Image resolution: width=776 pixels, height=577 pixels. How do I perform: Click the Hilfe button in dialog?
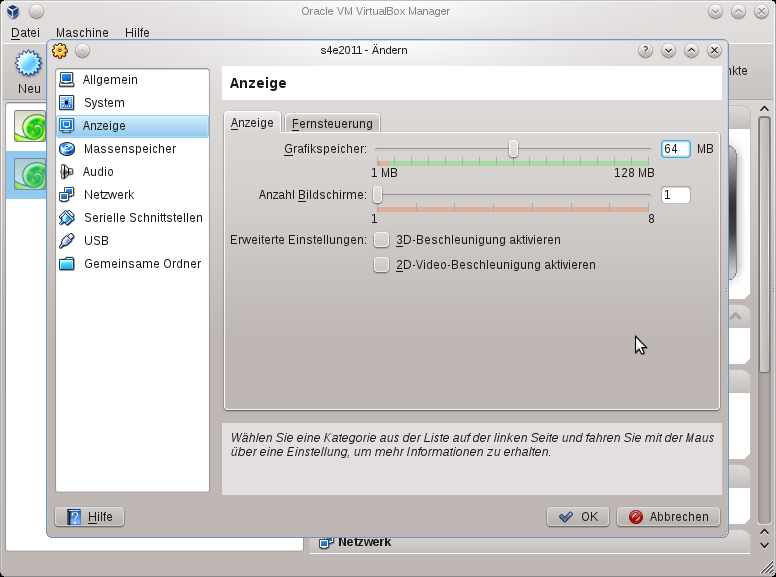[x=90, y=517]
